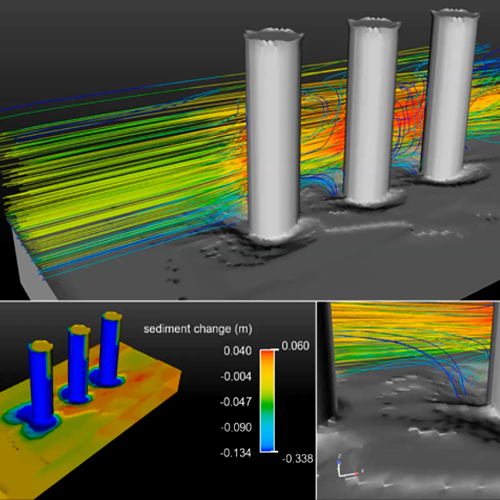500x500 pixels.
Task: Click the "sediment change (m)" legend title
Action: coord(198,329)
